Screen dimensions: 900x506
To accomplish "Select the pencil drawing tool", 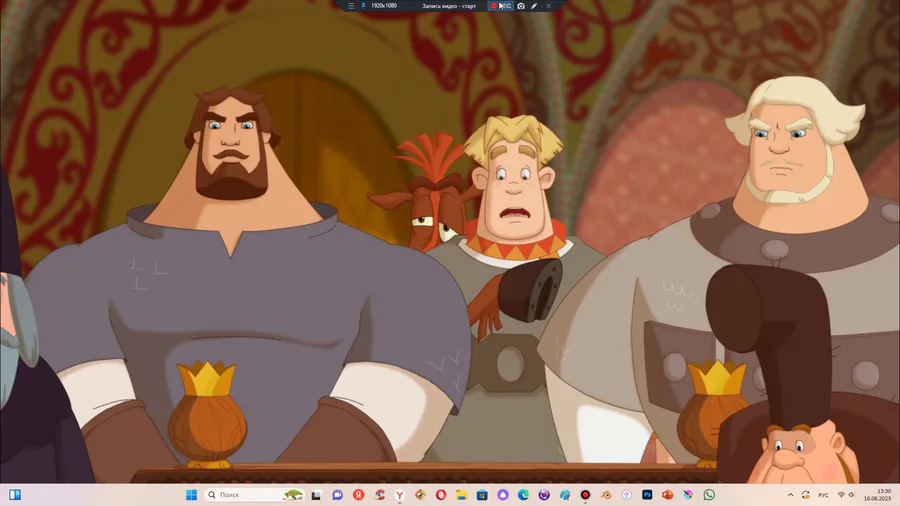I will coord(534,6).
